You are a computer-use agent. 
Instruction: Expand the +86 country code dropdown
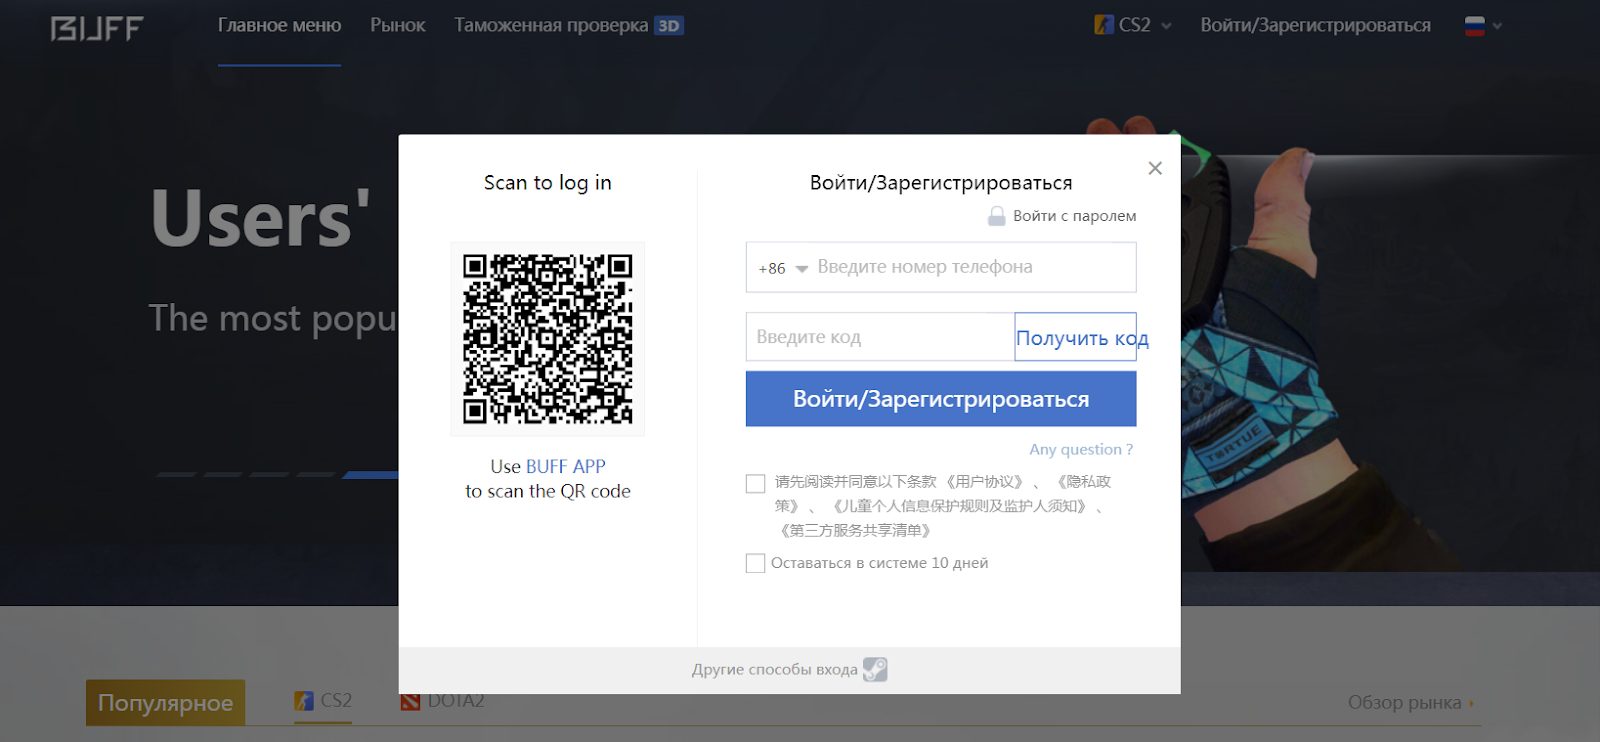pyautogui.click(x=783, y=268)
